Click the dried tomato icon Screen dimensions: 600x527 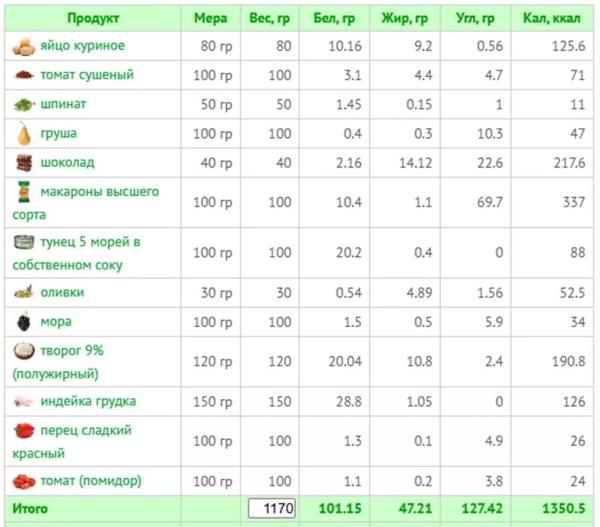coord(24,75)
